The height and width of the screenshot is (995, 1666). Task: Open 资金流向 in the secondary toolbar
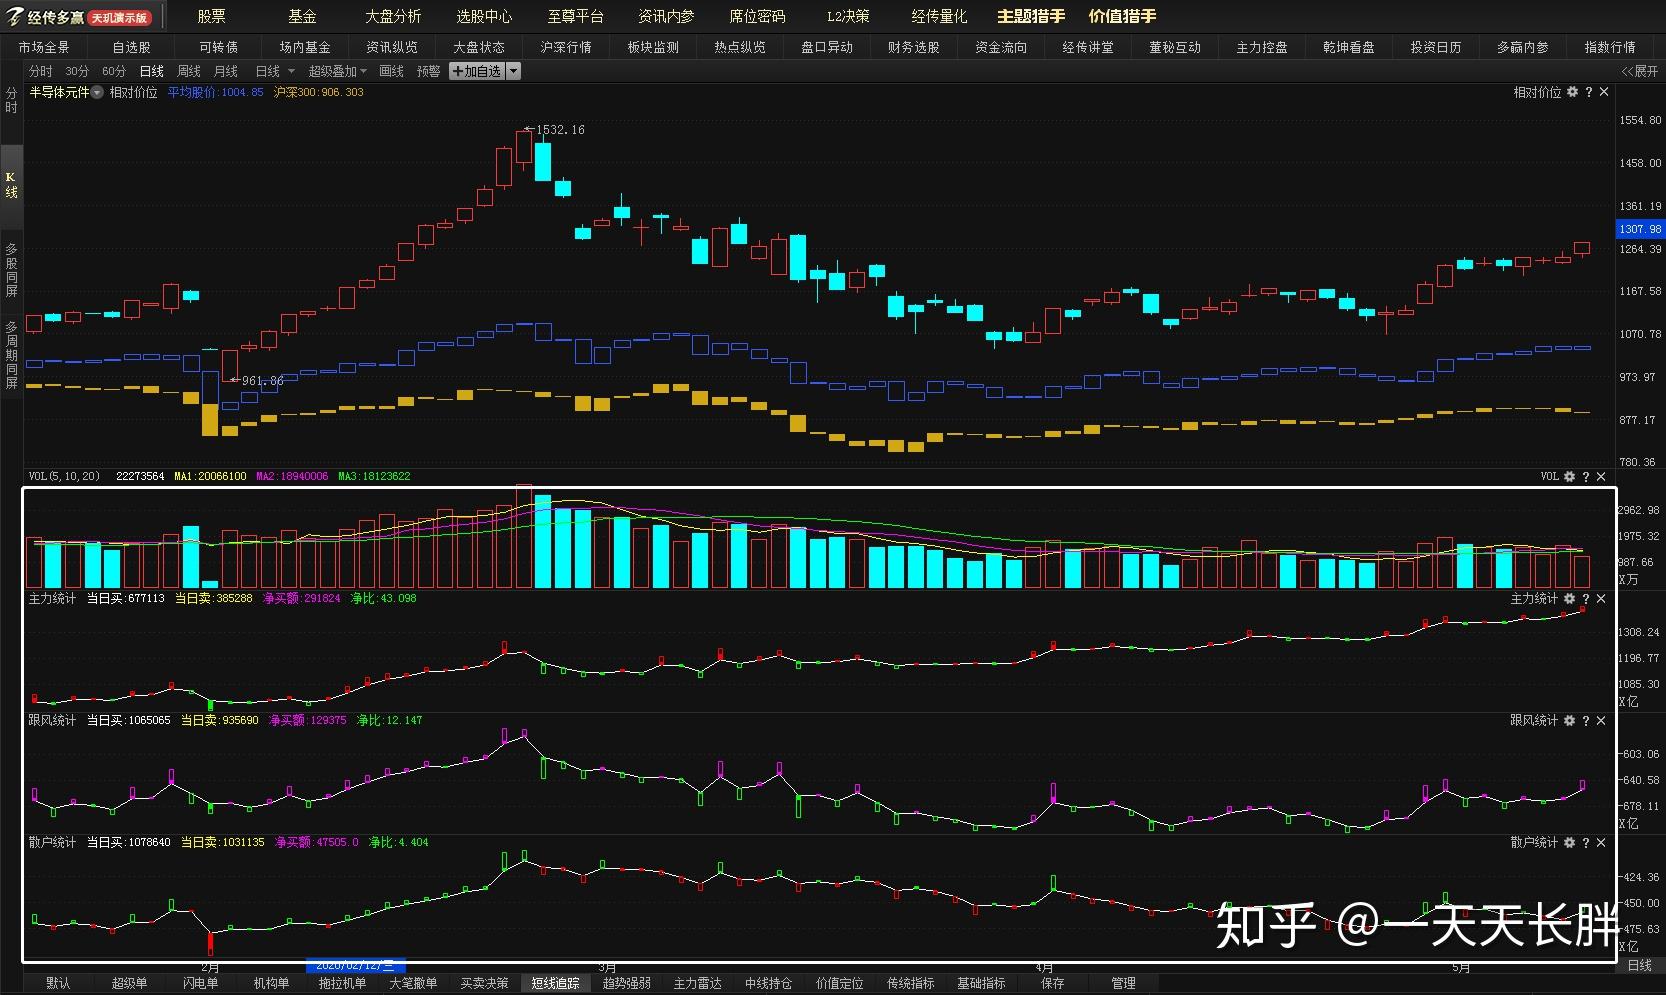[1001, 47]
